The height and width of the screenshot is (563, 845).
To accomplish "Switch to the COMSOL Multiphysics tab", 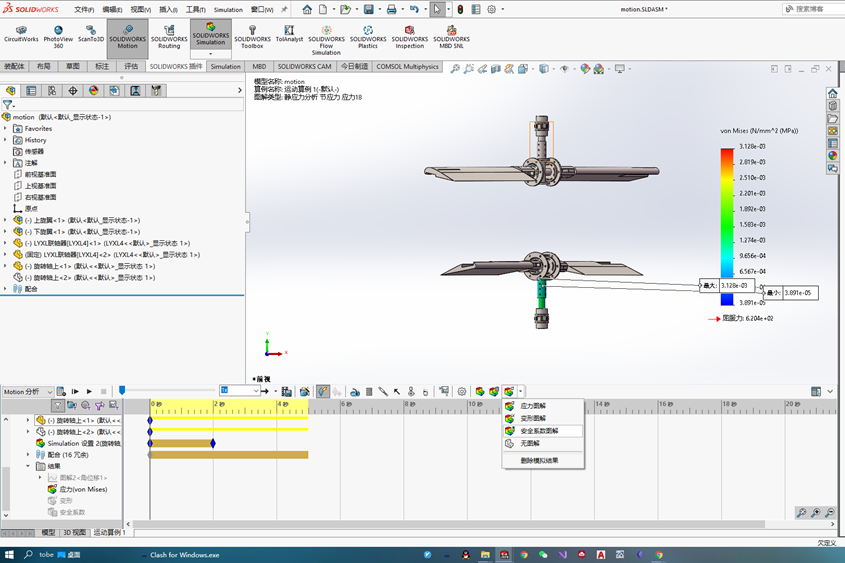I will (407, 67).
